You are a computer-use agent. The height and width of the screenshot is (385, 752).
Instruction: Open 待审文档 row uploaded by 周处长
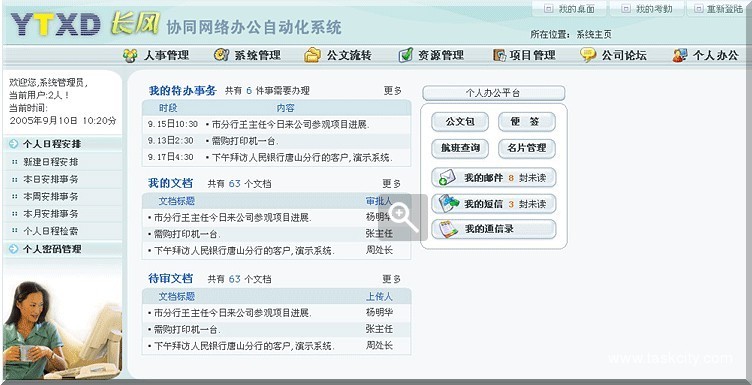pyautogui.click(x=277, y=346)
